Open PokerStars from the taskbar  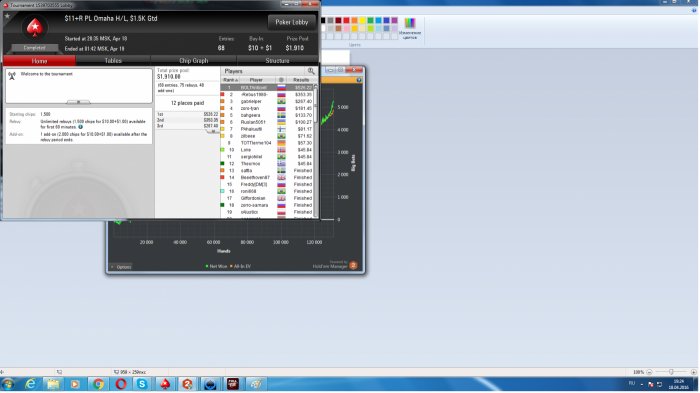(x=165, y=384)
